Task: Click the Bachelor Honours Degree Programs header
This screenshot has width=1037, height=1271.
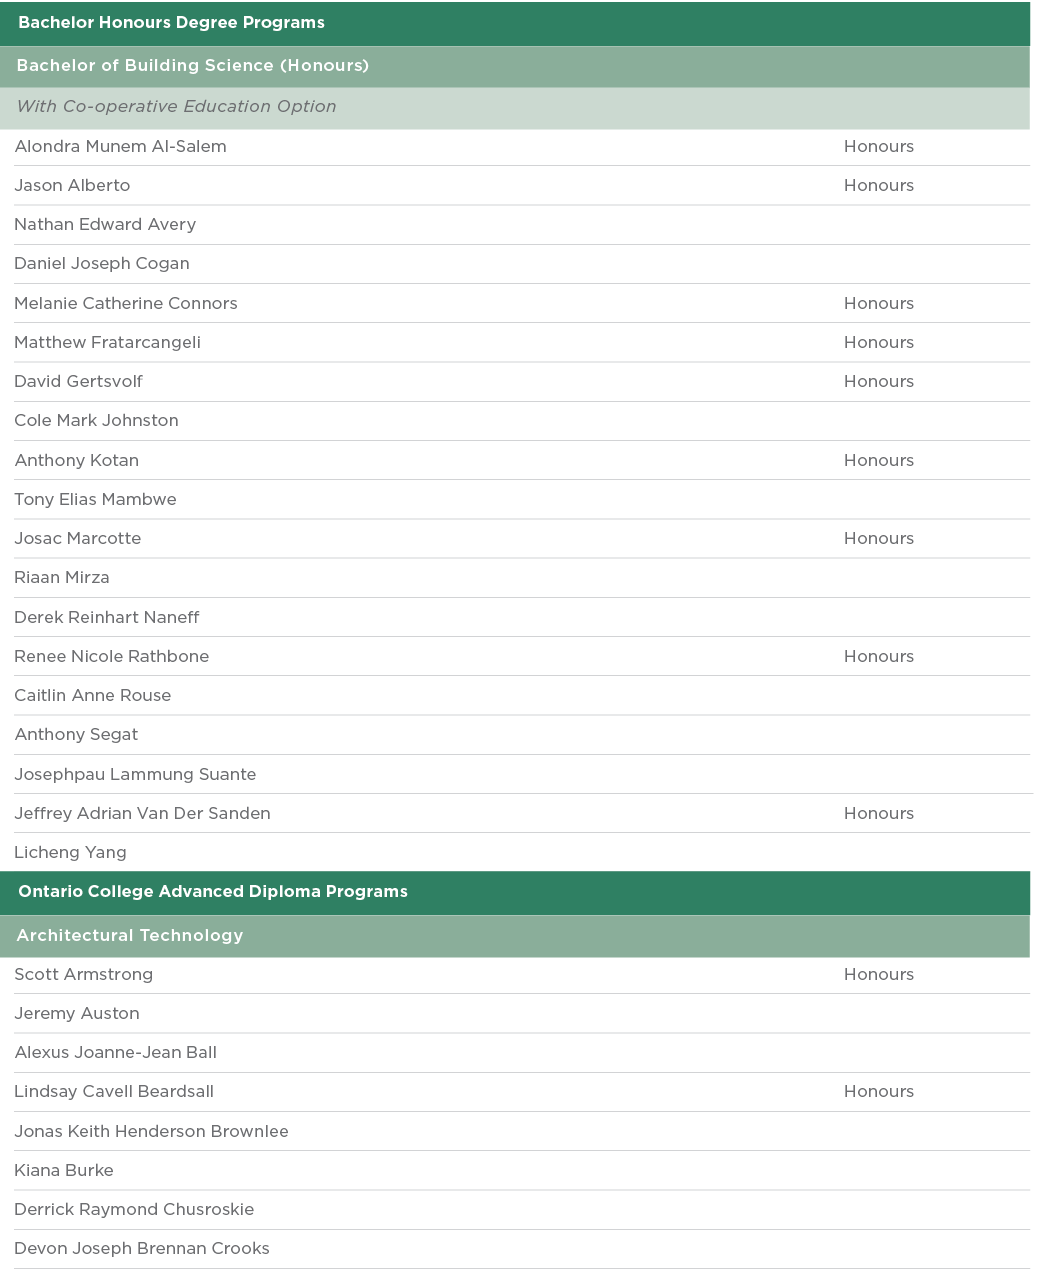Action: tap(171, 23)
